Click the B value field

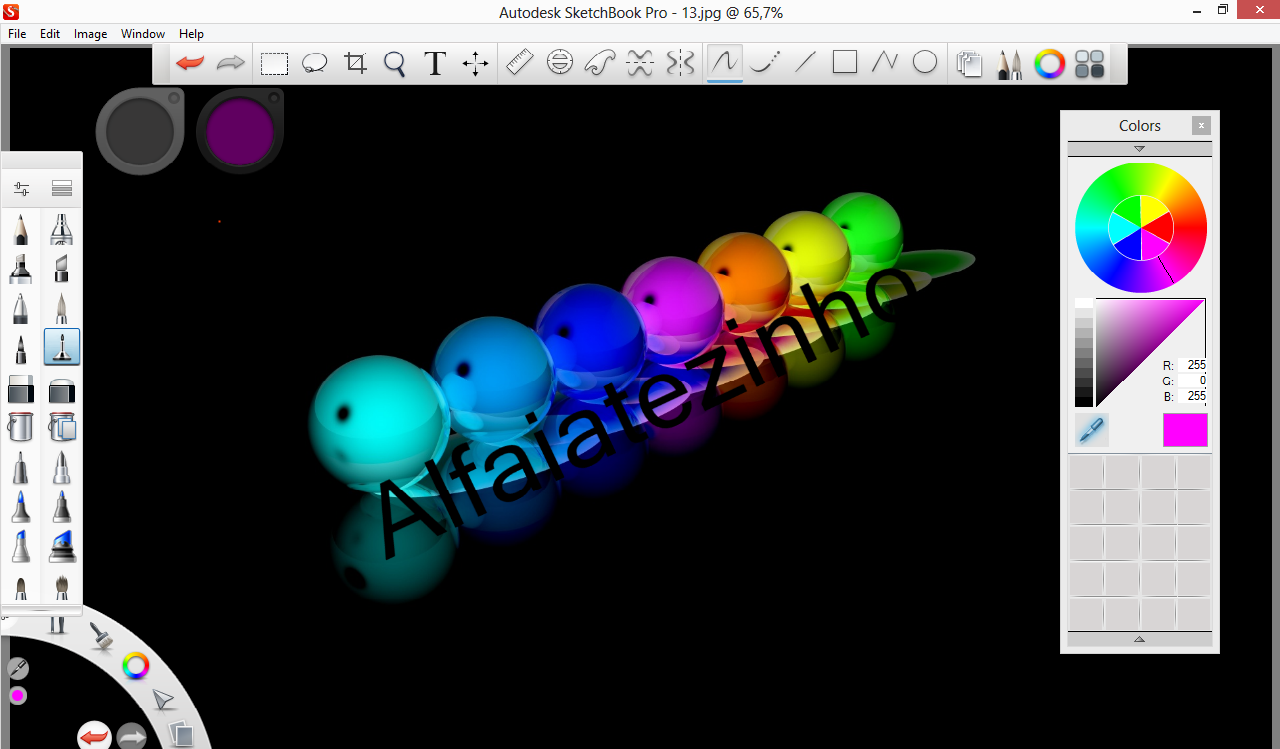click(1193, 397)
